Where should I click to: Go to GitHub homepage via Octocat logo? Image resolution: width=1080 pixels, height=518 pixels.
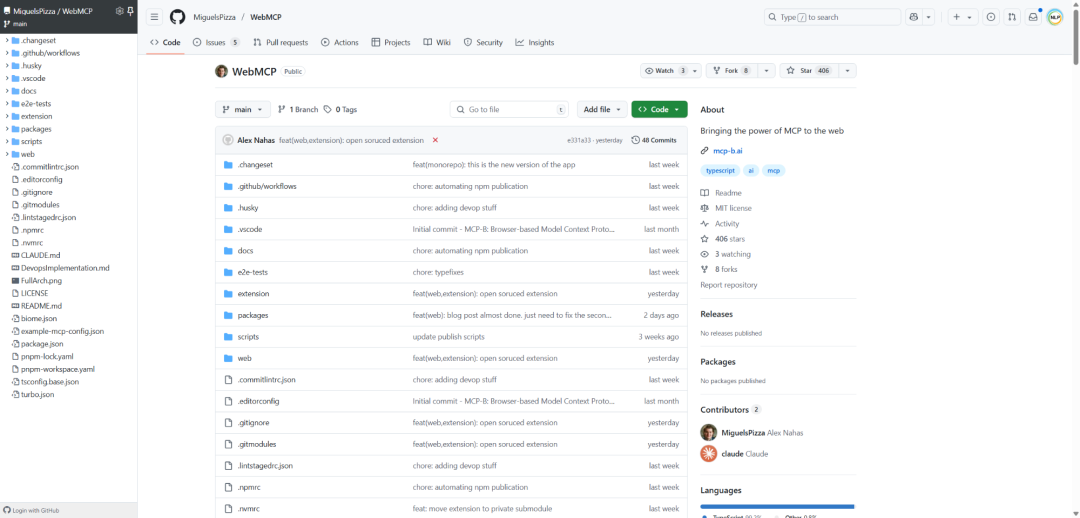(x=178, y=17)
